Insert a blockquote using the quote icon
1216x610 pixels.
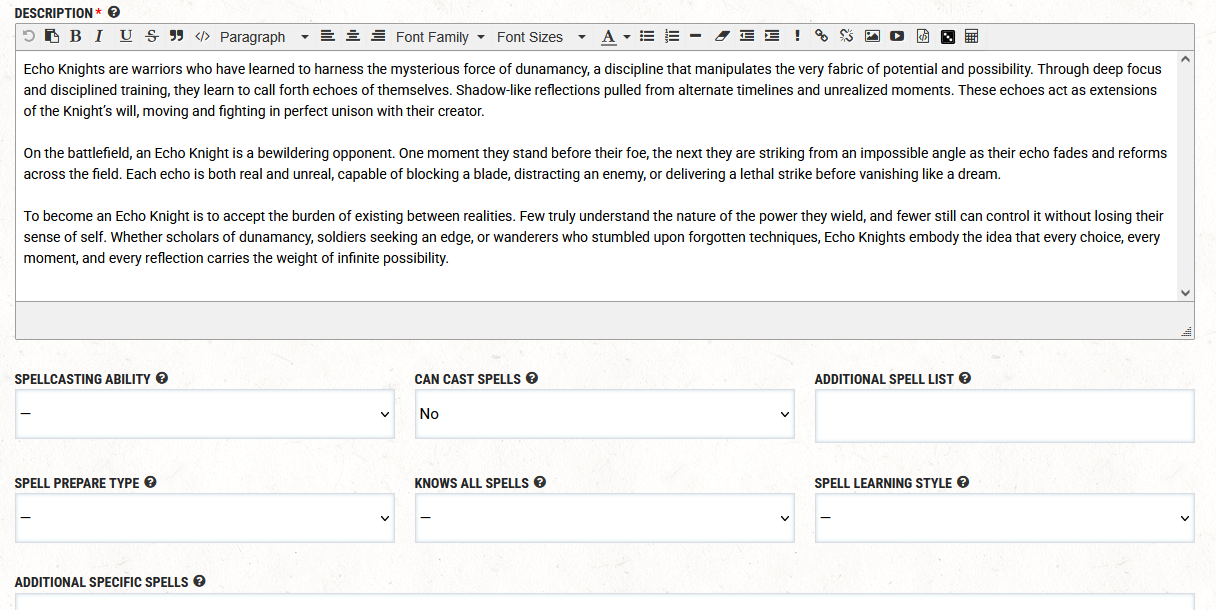click(x=176, y=36)
